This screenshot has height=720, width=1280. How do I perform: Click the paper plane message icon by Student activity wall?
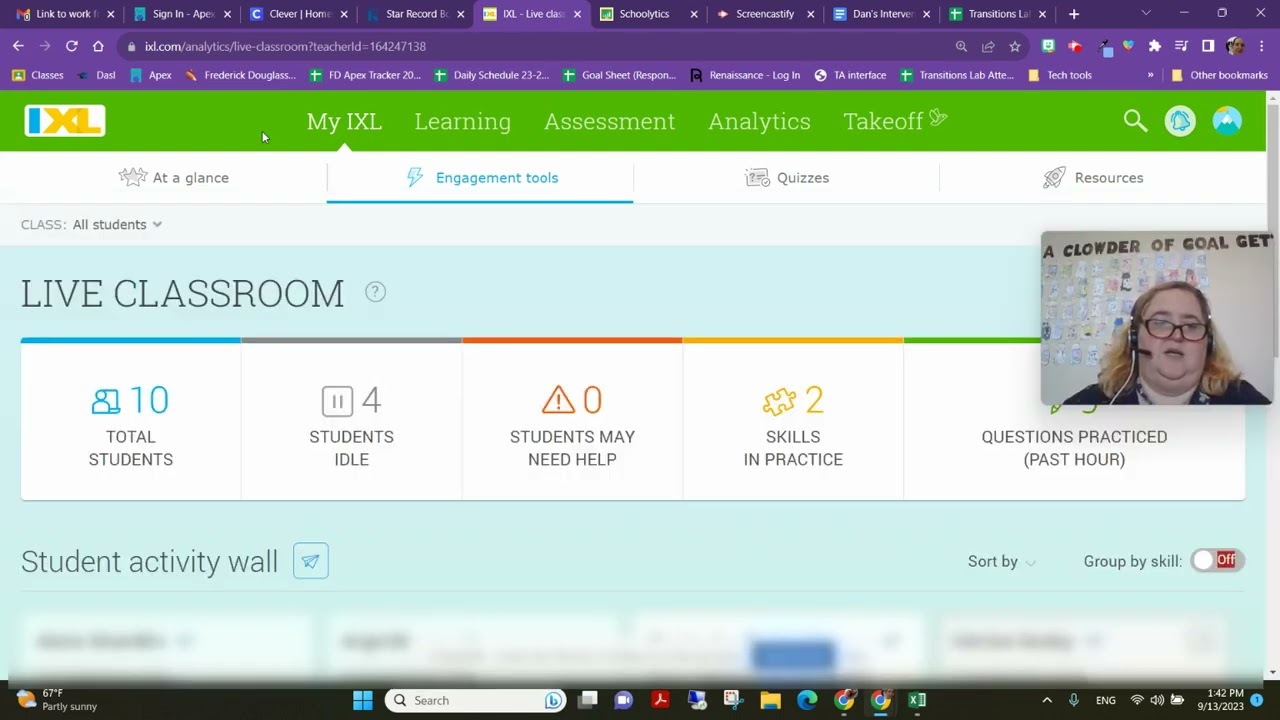pos(310,561)
